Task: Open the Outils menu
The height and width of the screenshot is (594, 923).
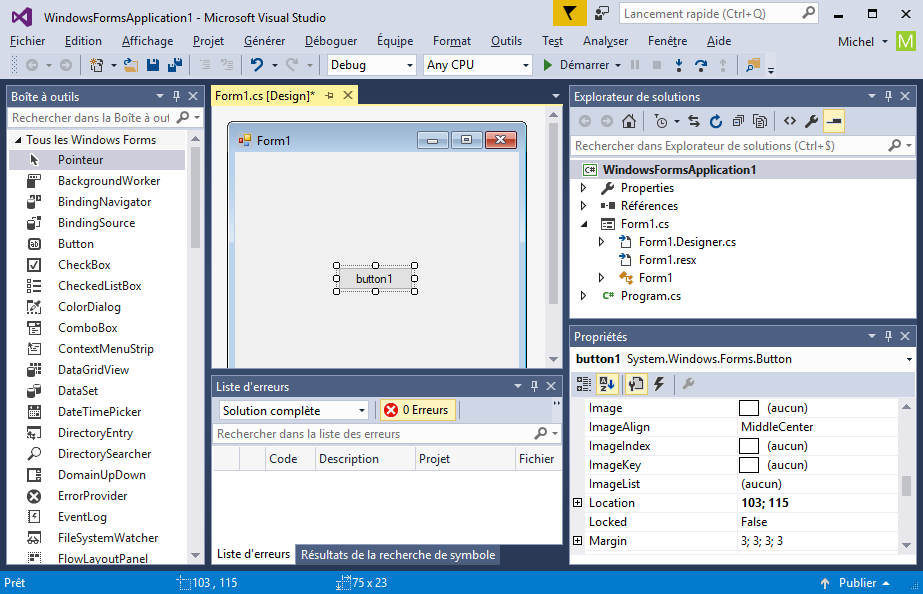Action: (x=506, y=41)
